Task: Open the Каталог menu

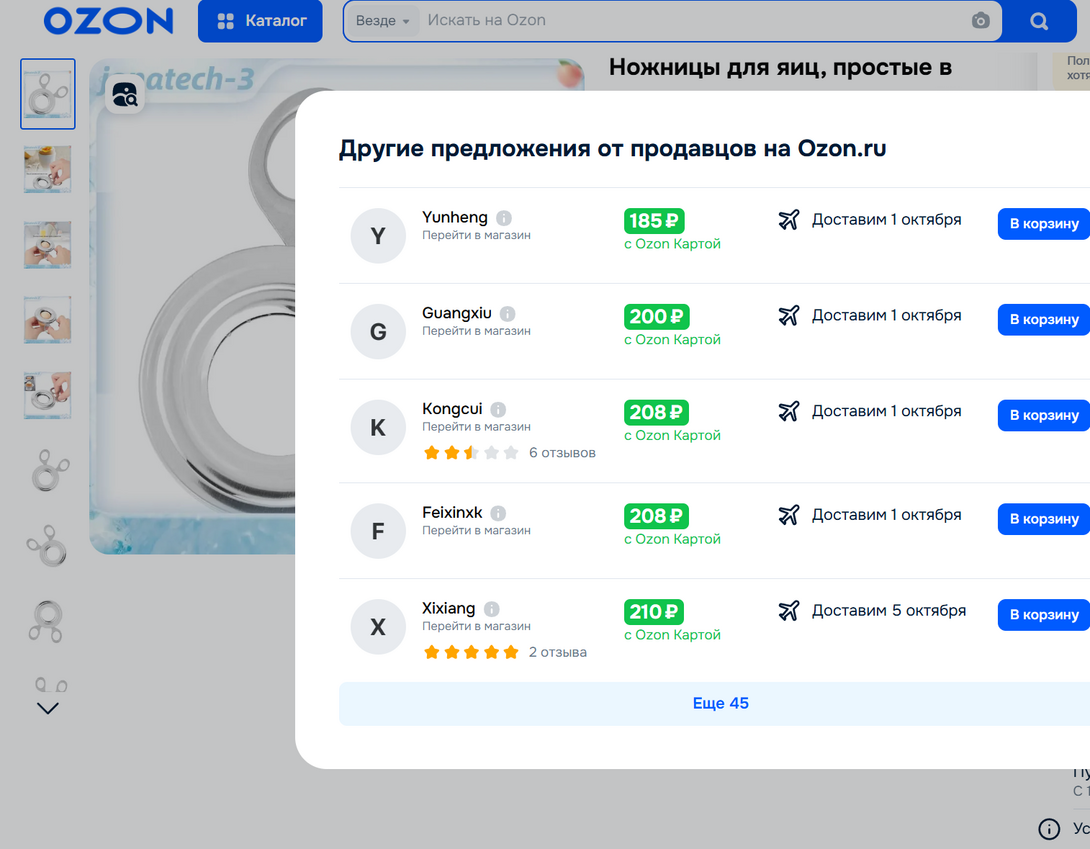Action: click(260, 21)
